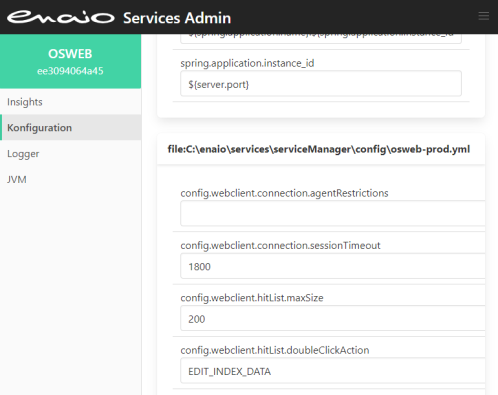
Task: Click the config.webclient.connection.sessionTimeout label
Action: 280,246
